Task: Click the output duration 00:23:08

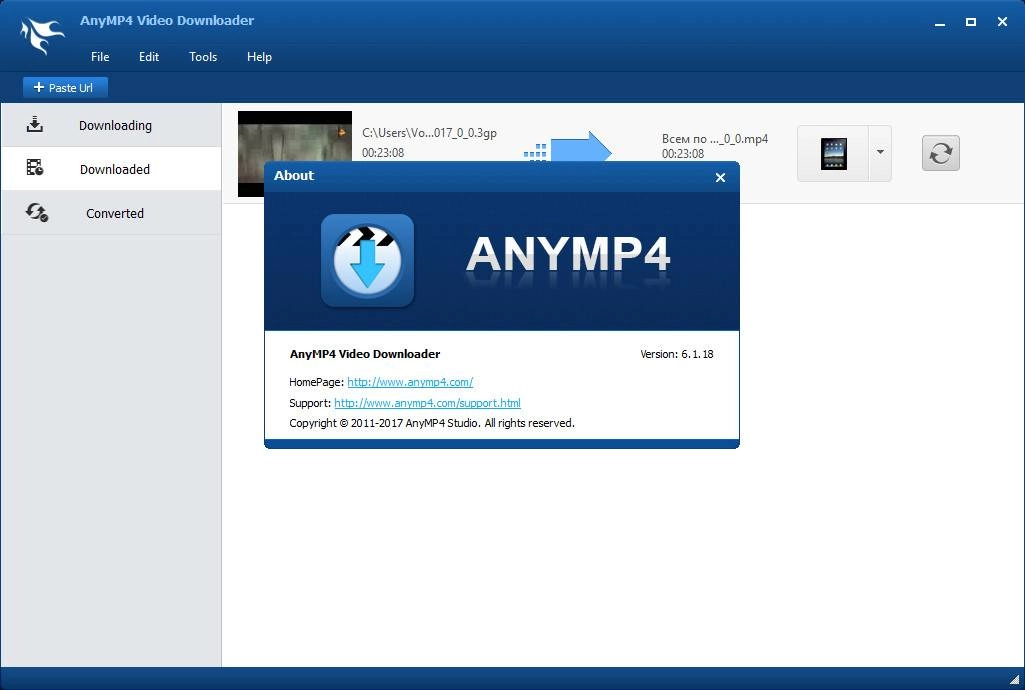Action: (682, 154)
